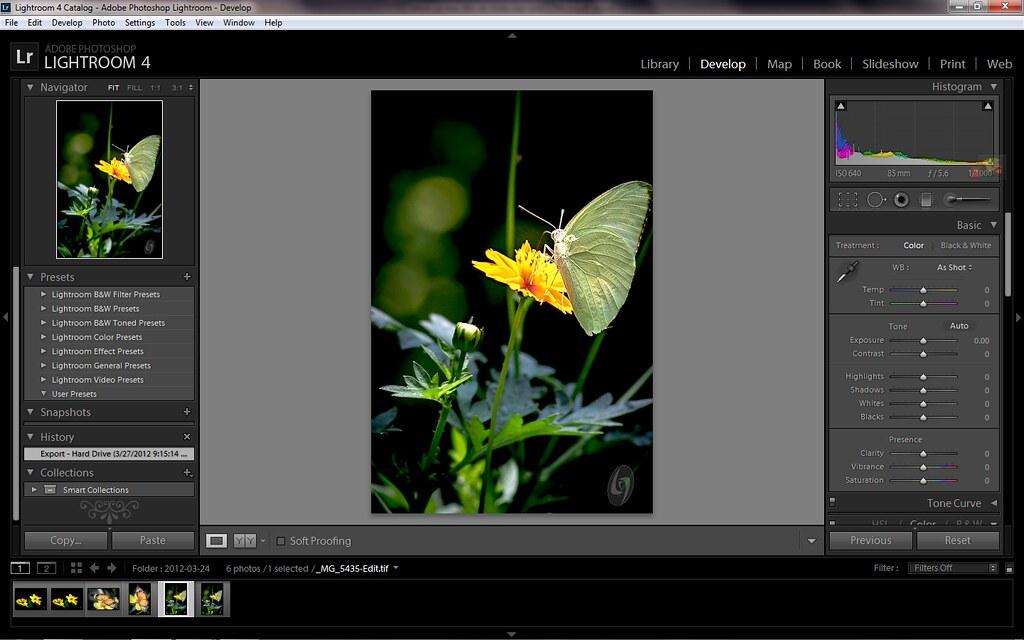
Task: Expand Smart Collections set
Action: (34, 489)
